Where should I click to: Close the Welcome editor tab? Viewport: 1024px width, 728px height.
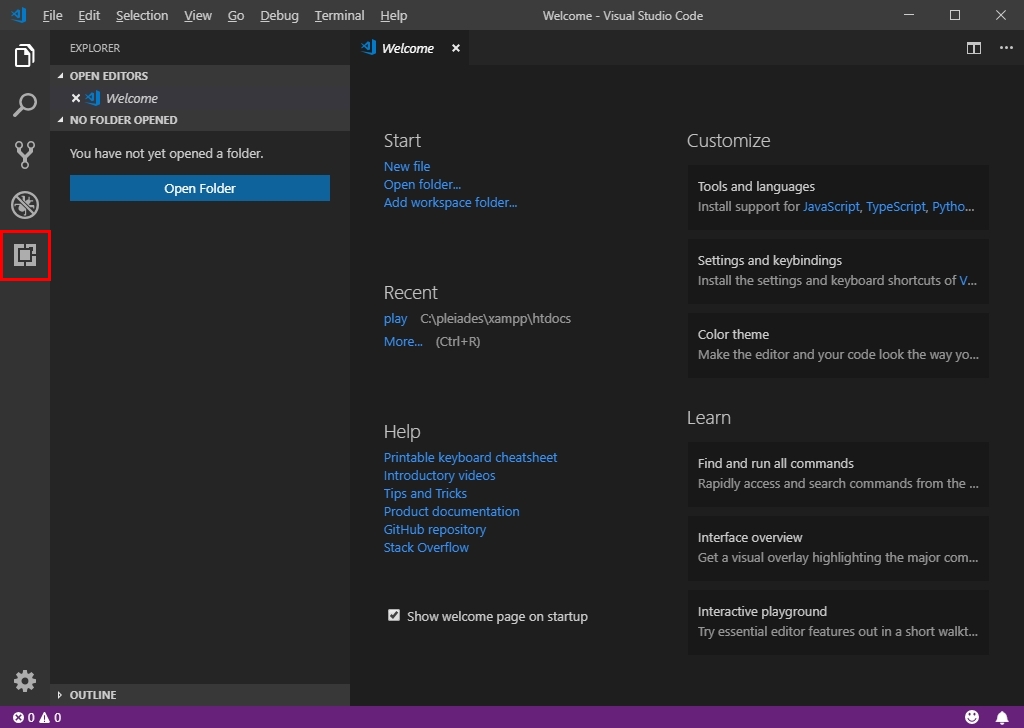(x=456, y=48)
